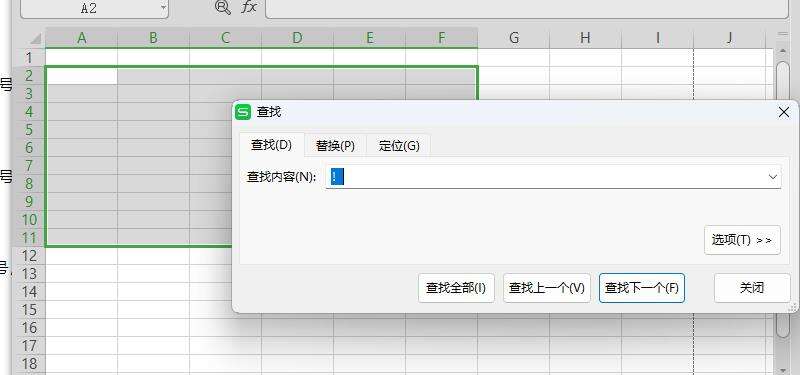Select column A header
Image resolution: width=800 pixels, height=375 pixels.
click(x=81, y=38)
